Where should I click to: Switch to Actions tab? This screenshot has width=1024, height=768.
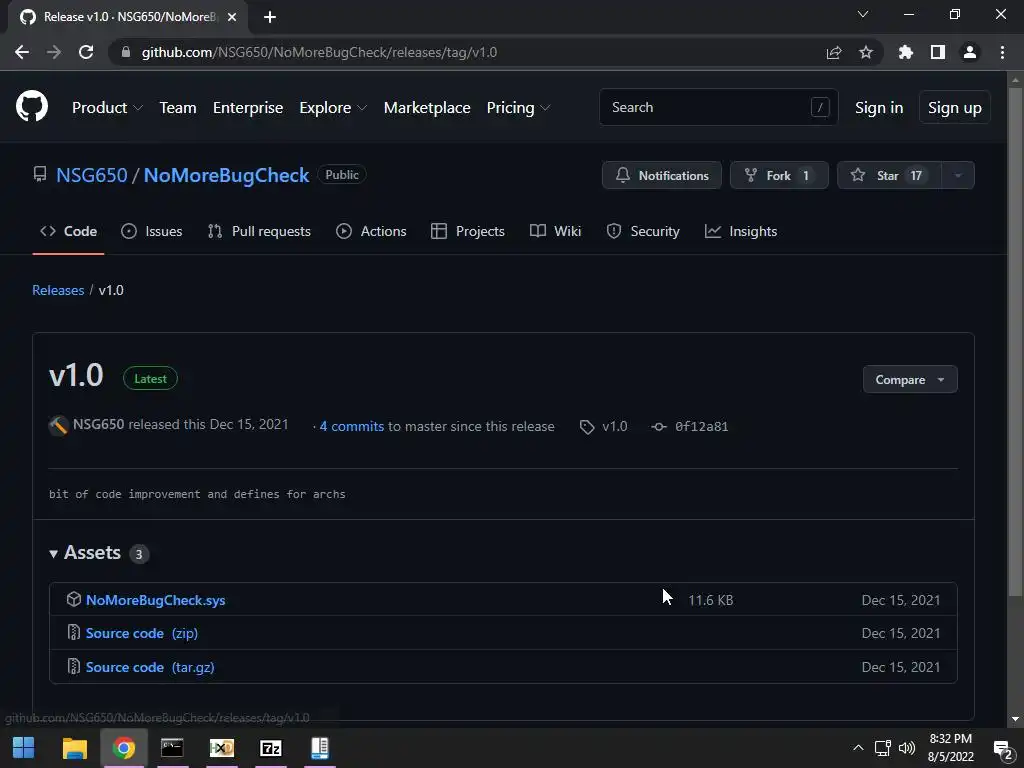(371, 231)
